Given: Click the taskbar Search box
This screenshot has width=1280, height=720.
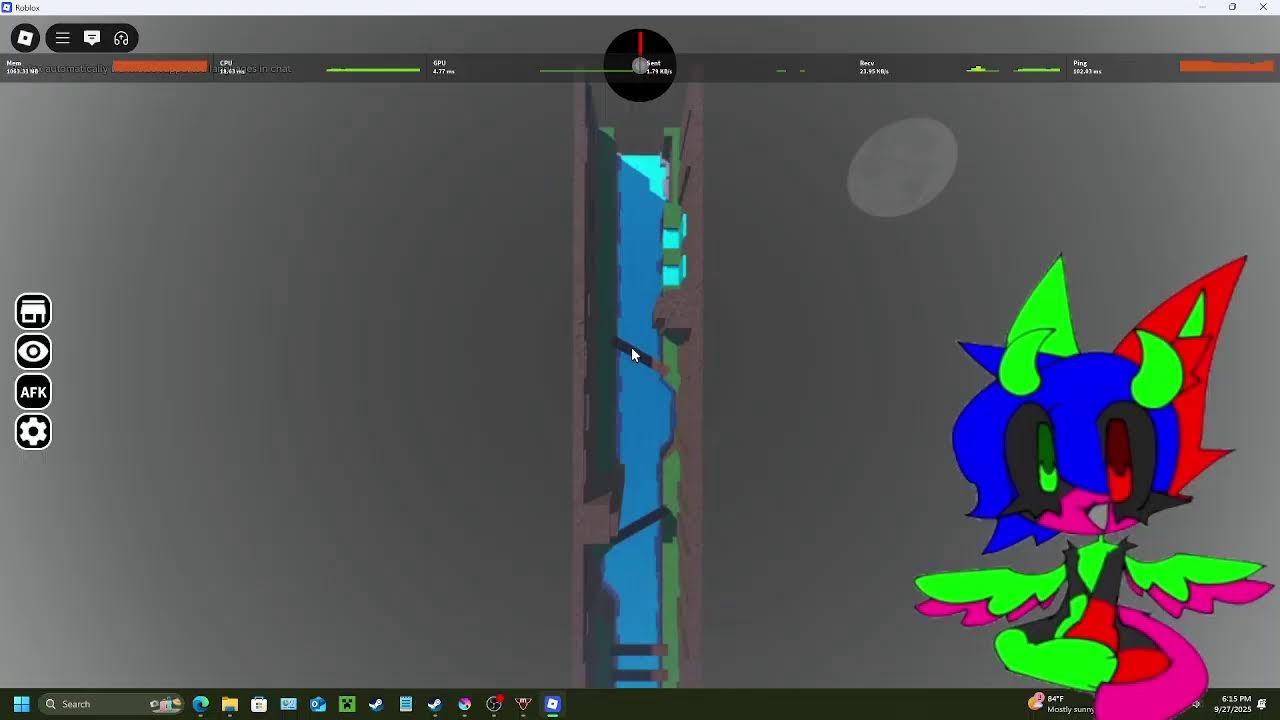Looking at the screenshot, I should pos(112,704).
